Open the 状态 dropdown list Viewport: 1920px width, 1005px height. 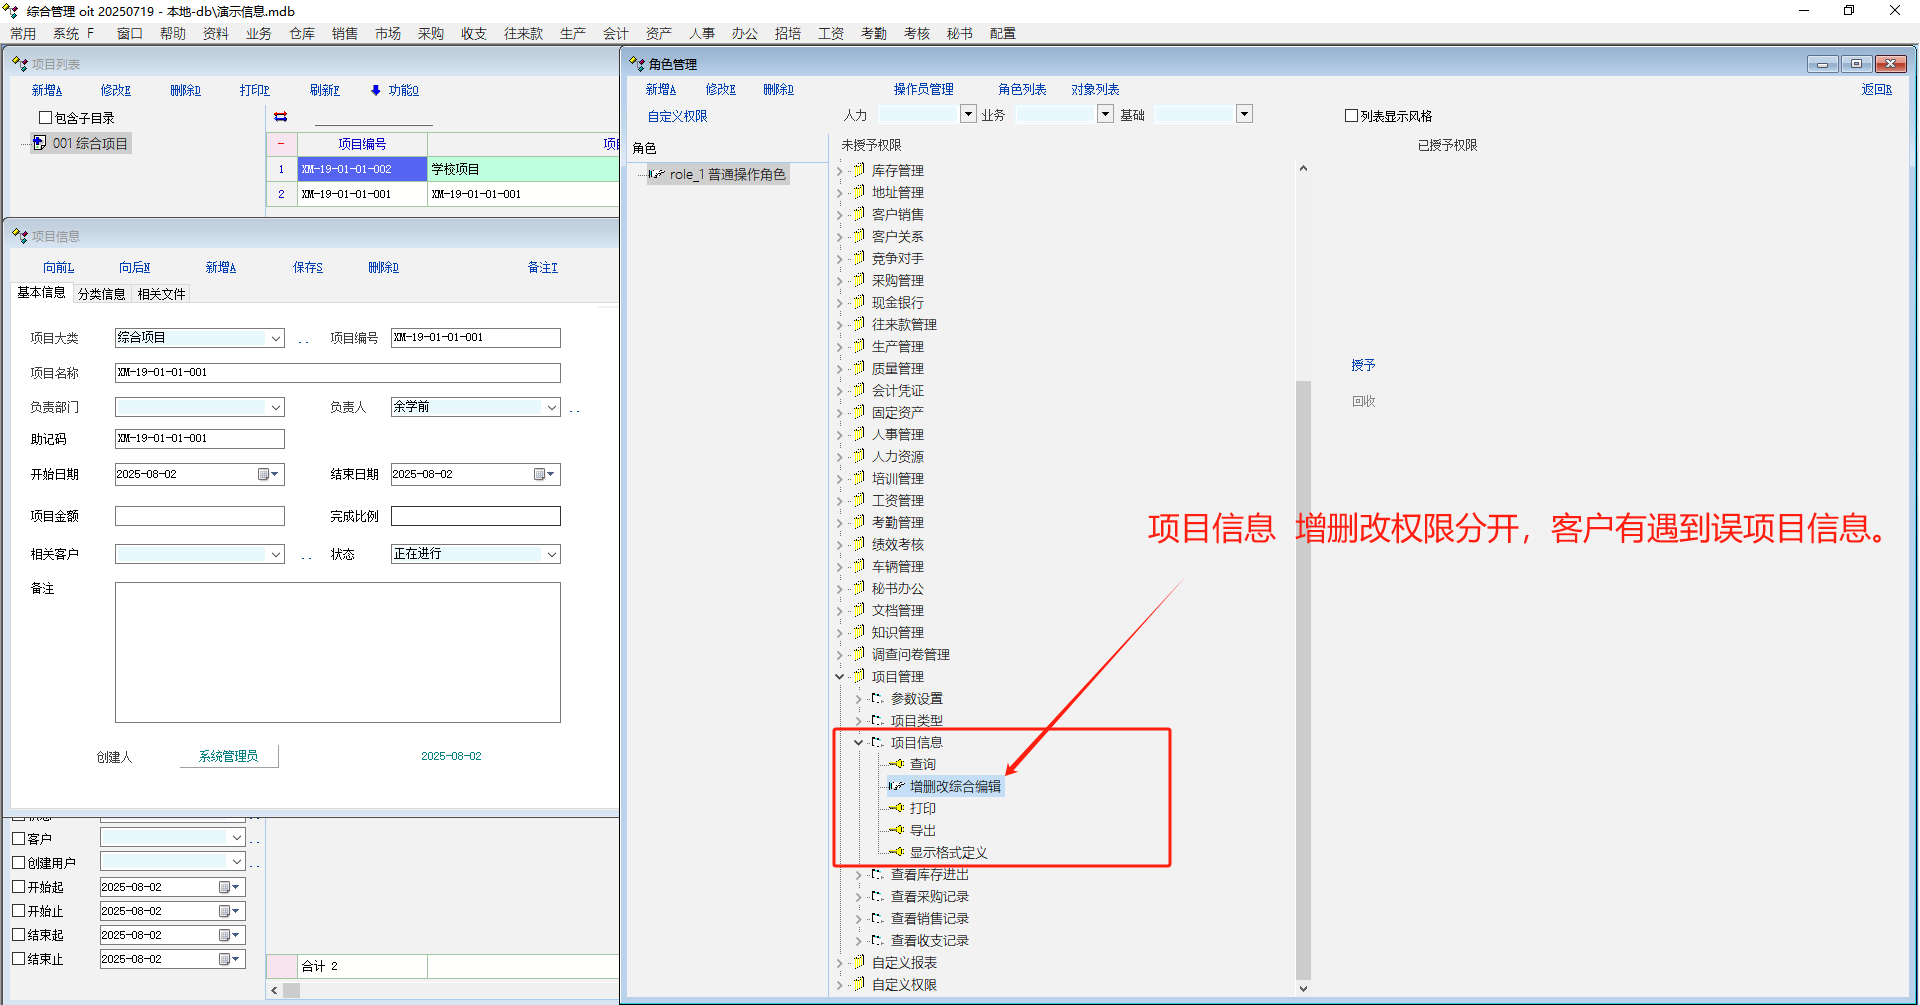point(551,554)
